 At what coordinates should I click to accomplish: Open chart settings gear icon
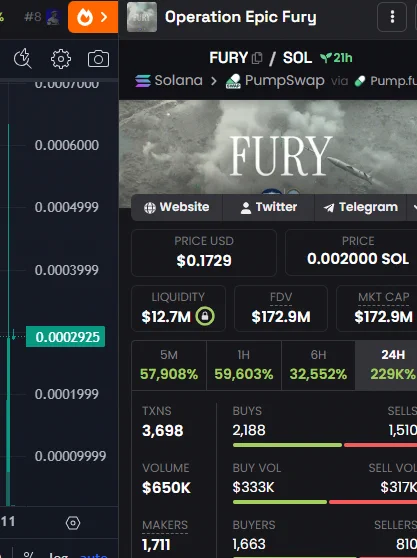[61, 59]
